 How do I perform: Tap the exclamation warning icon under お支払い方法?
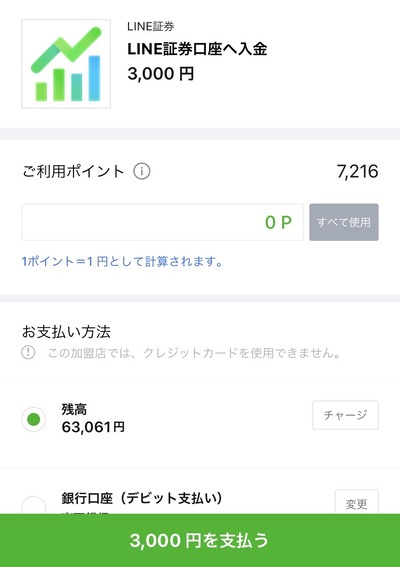pyautogui.click(x=28, y=352)
